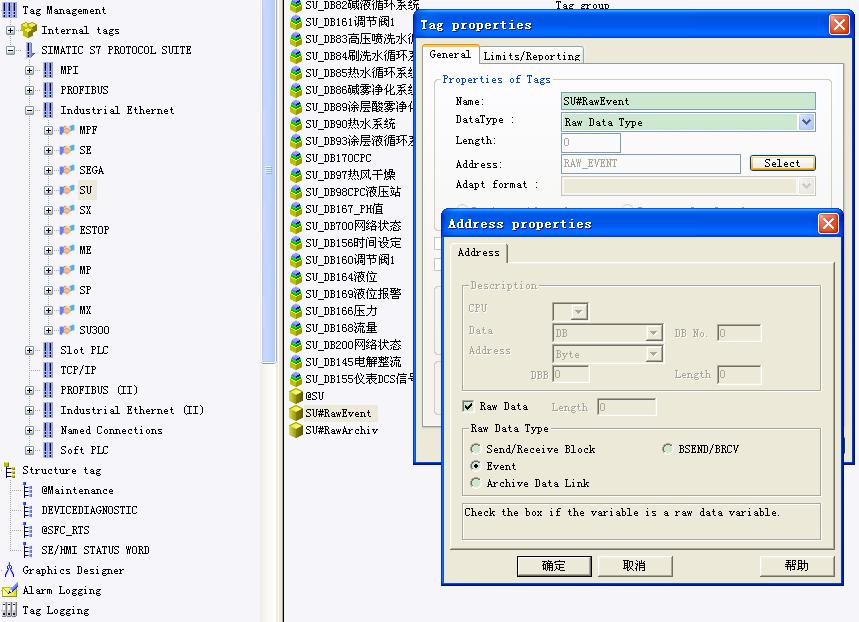
Task: Open the CPU dropdown in Address properties
Action: (578, 312)
